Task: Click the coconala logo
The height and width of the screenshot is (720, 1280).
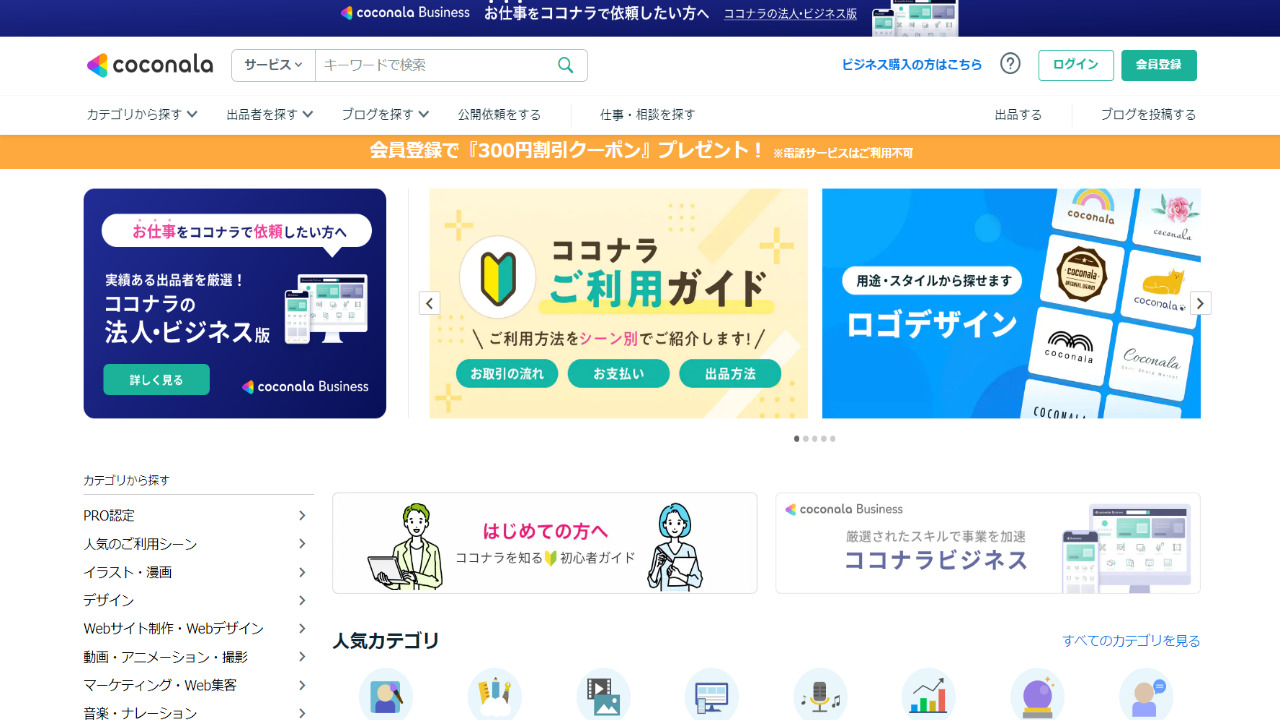Action: 150,65
